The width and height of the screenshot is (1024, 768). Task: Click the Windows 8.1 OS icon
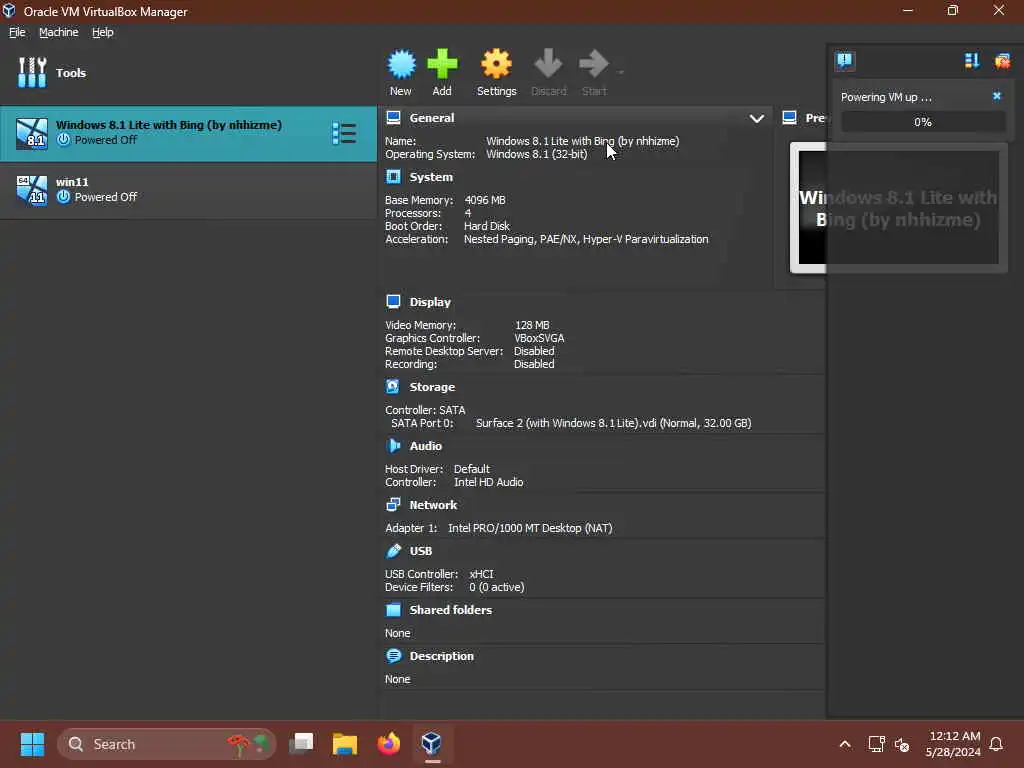click(32, 134)
